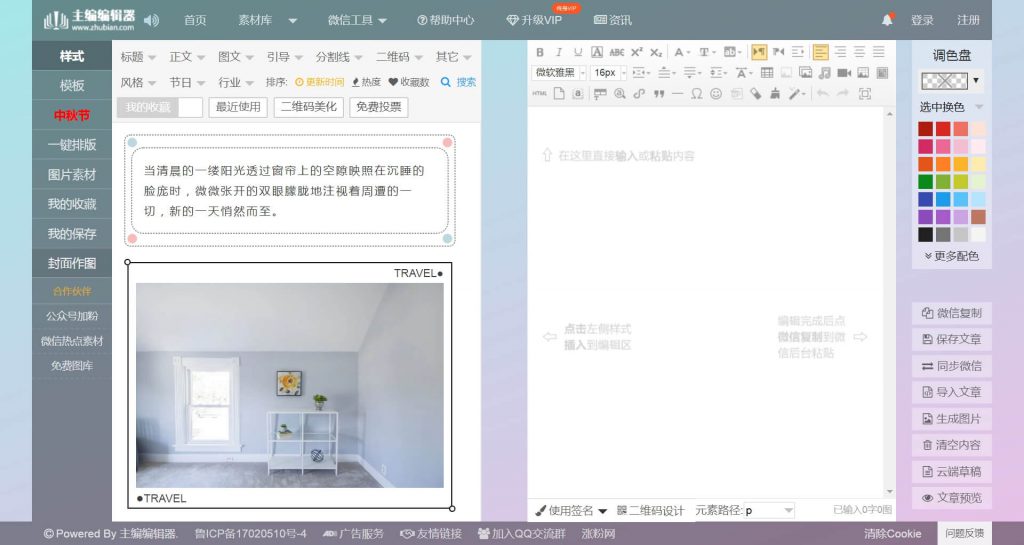1024x545 pixels.
Task: Insert the TRAVEL room image template
Action: (289, 385)
